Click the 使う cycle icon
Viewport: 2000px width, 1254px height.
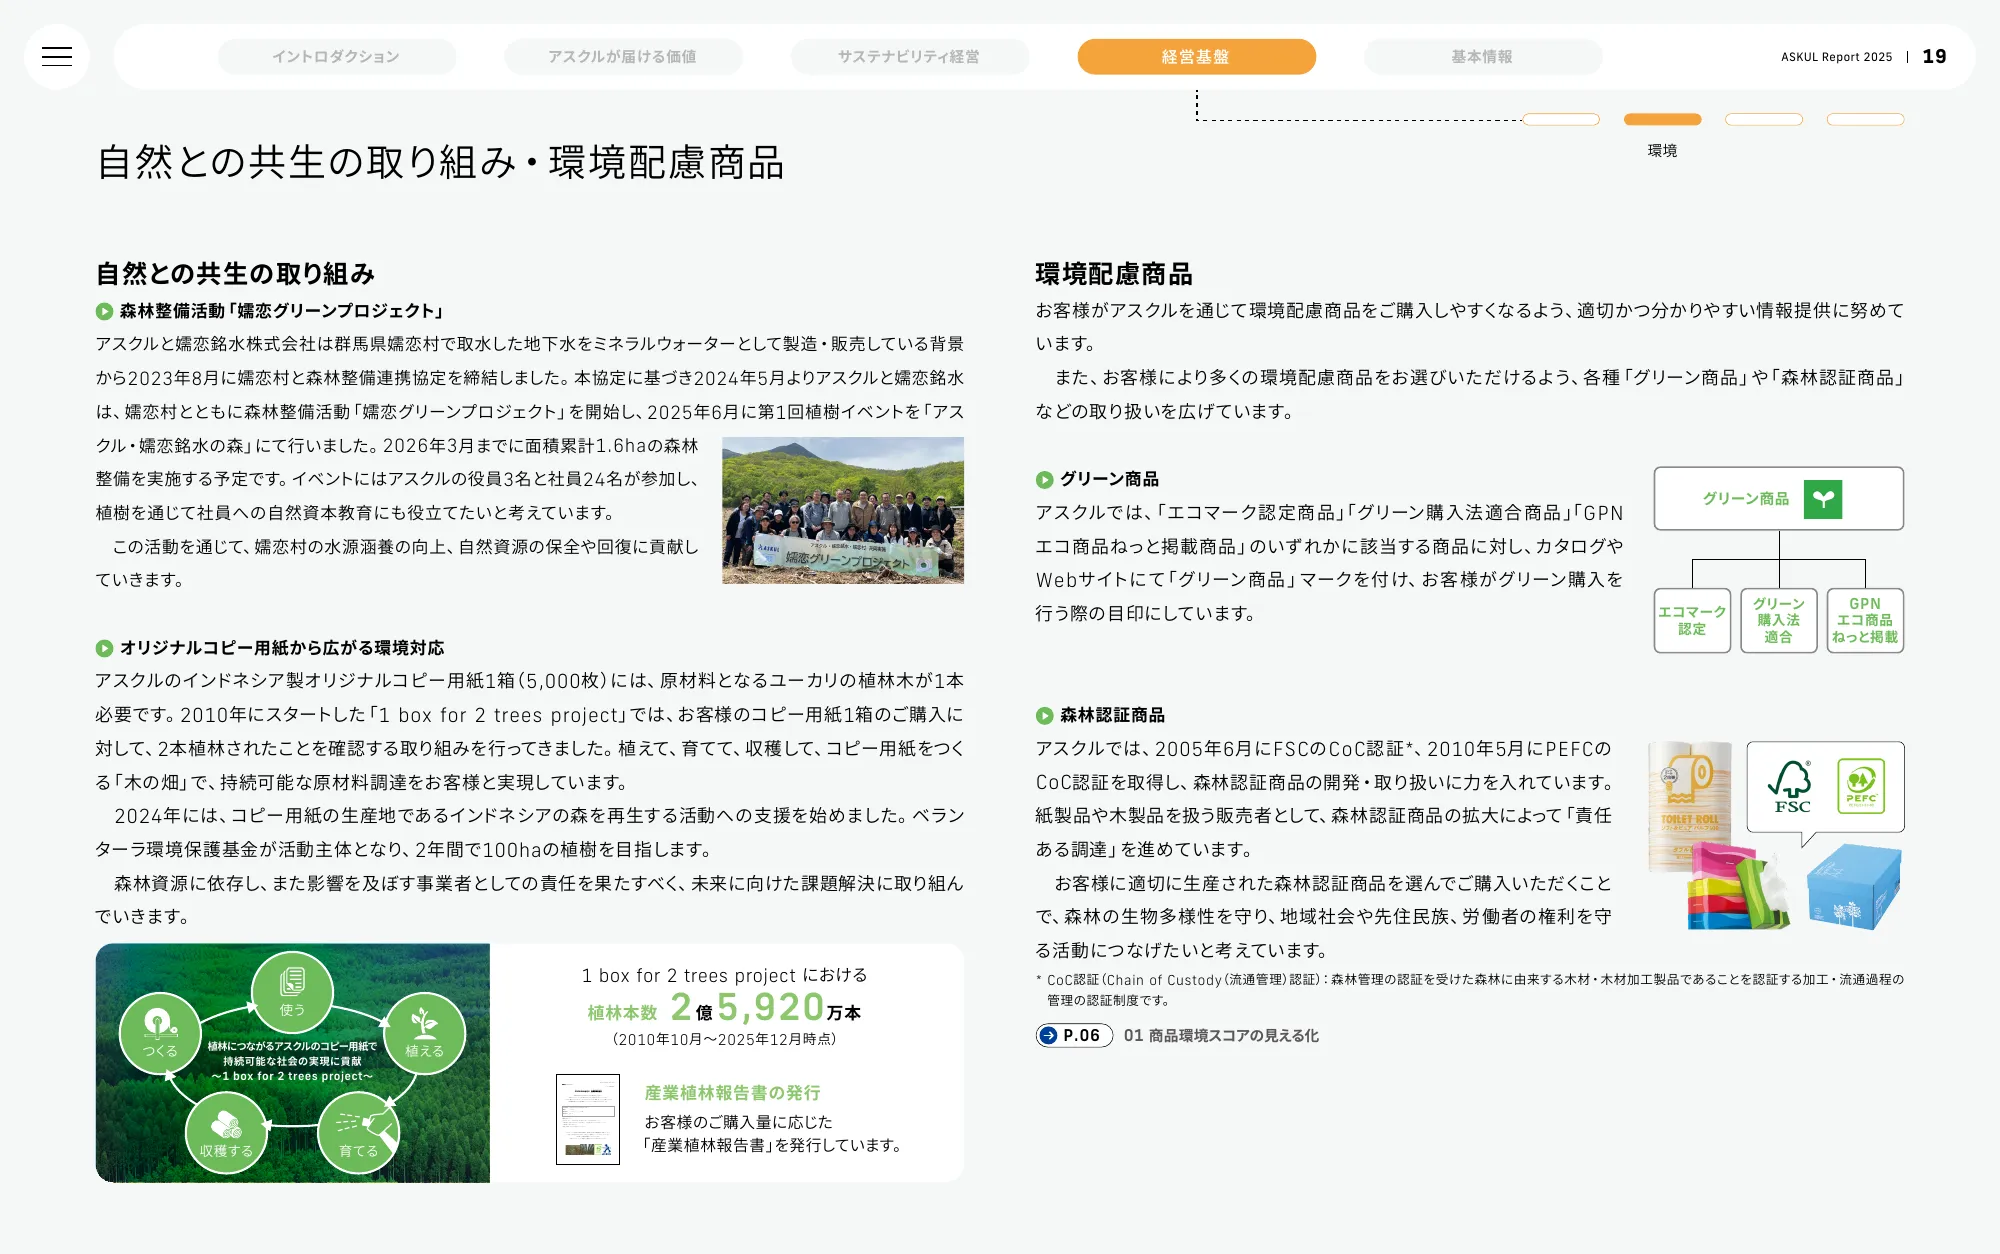292,992
